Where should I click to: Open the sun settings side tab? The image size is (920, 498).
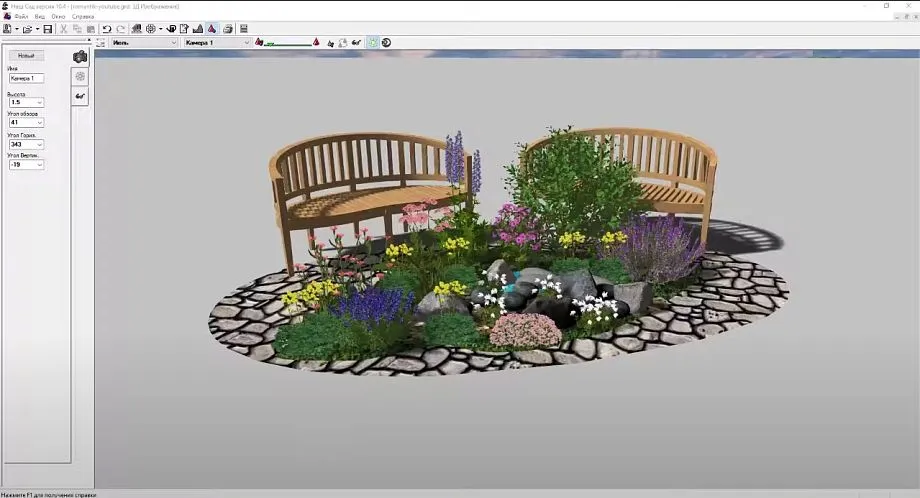(x=80, y=76)
